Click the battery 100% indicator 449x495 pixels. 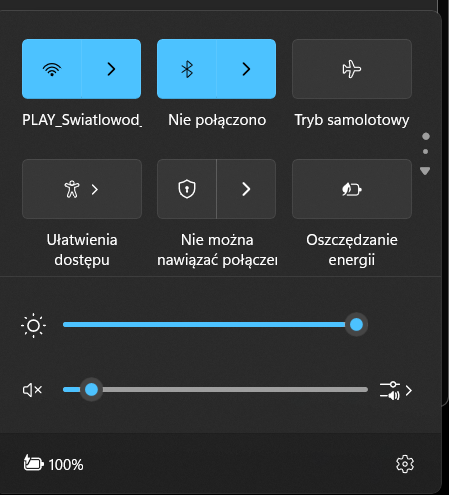(x=53, y=464)
